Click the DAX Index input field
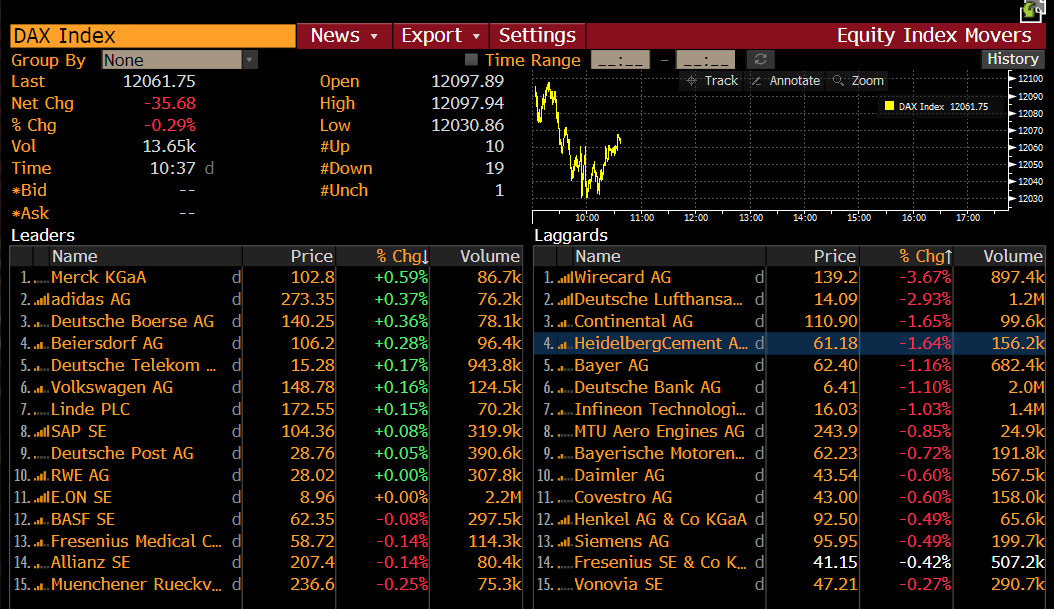1054x609 pixels. (x=153, y=36)
